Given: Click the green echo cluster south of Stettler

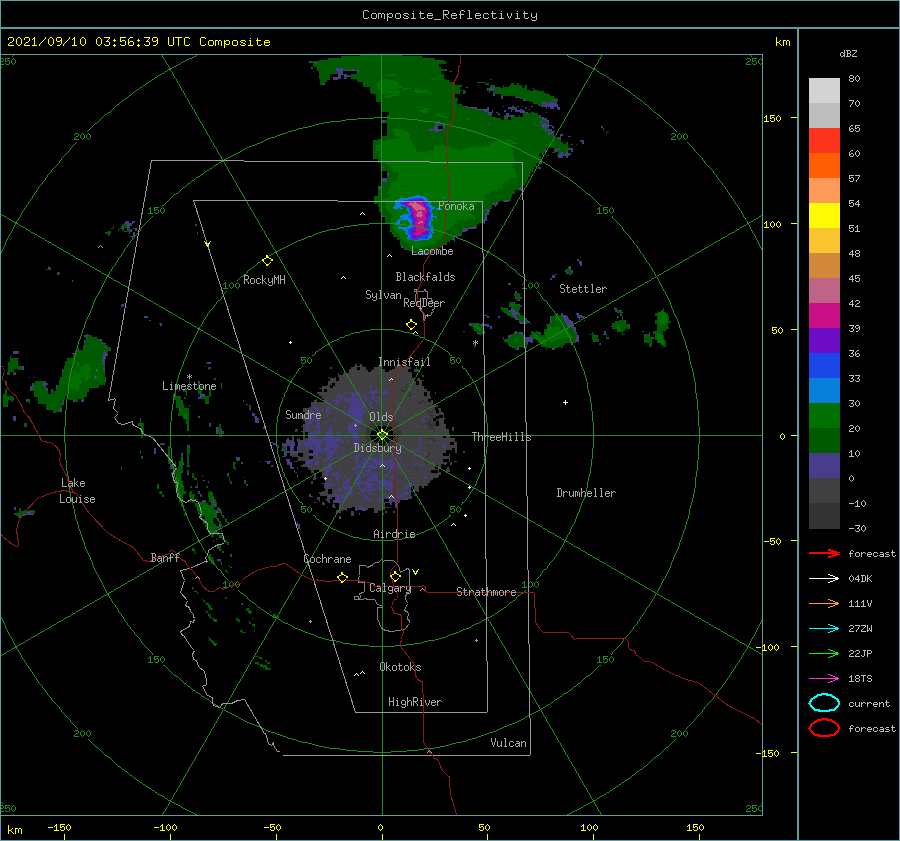Looking at the screenshot, I should [x=554, y=331].
